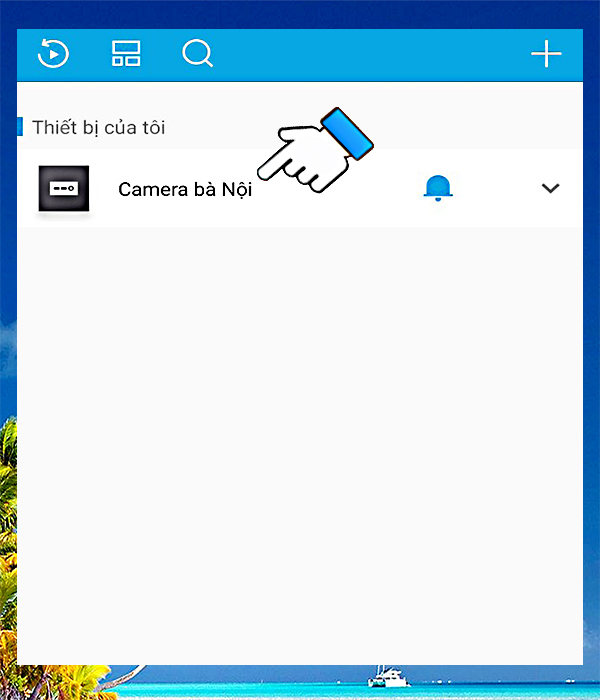600x700 pixels.
Task: Show channels under Camera bà Nội device
Action: (550, 188)
